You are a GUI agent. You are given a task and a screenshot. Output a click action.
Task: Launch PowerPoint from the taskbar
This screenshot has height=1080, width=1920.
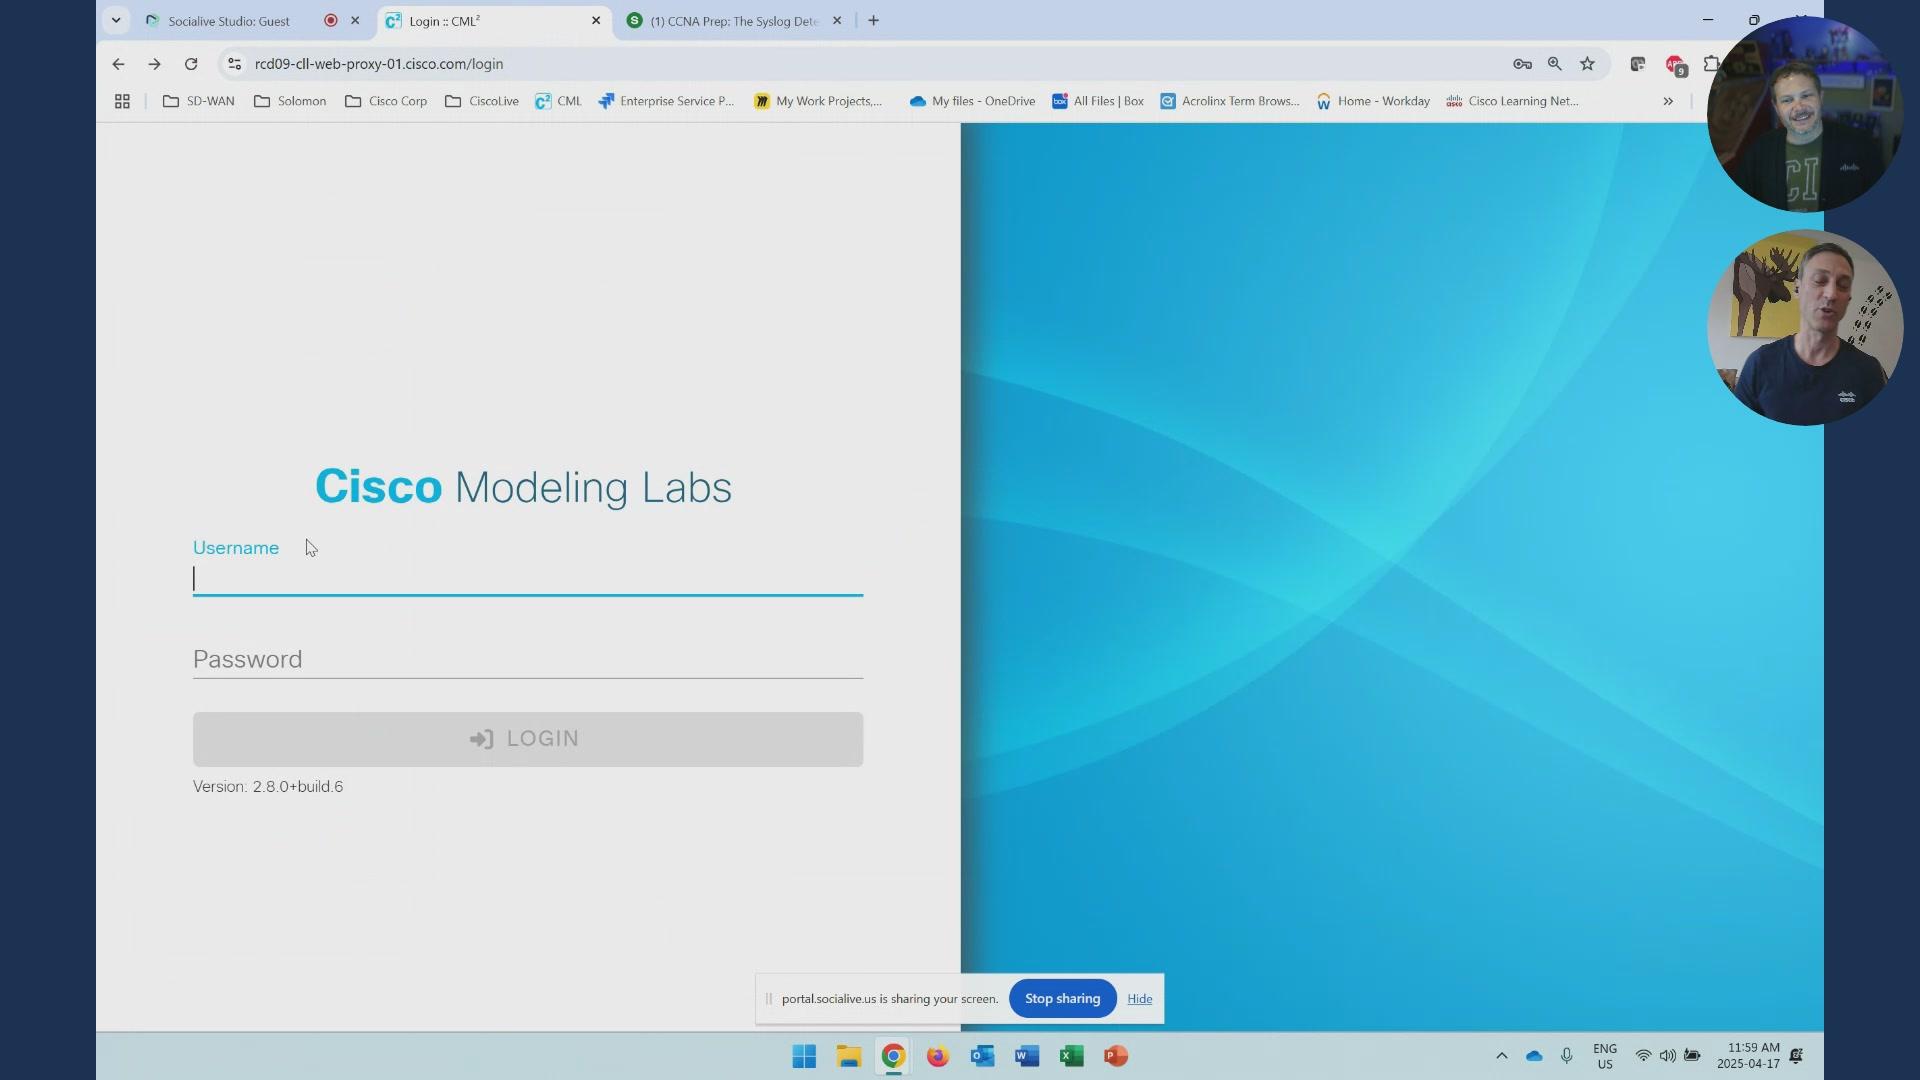click(x=1116, y=1056)
